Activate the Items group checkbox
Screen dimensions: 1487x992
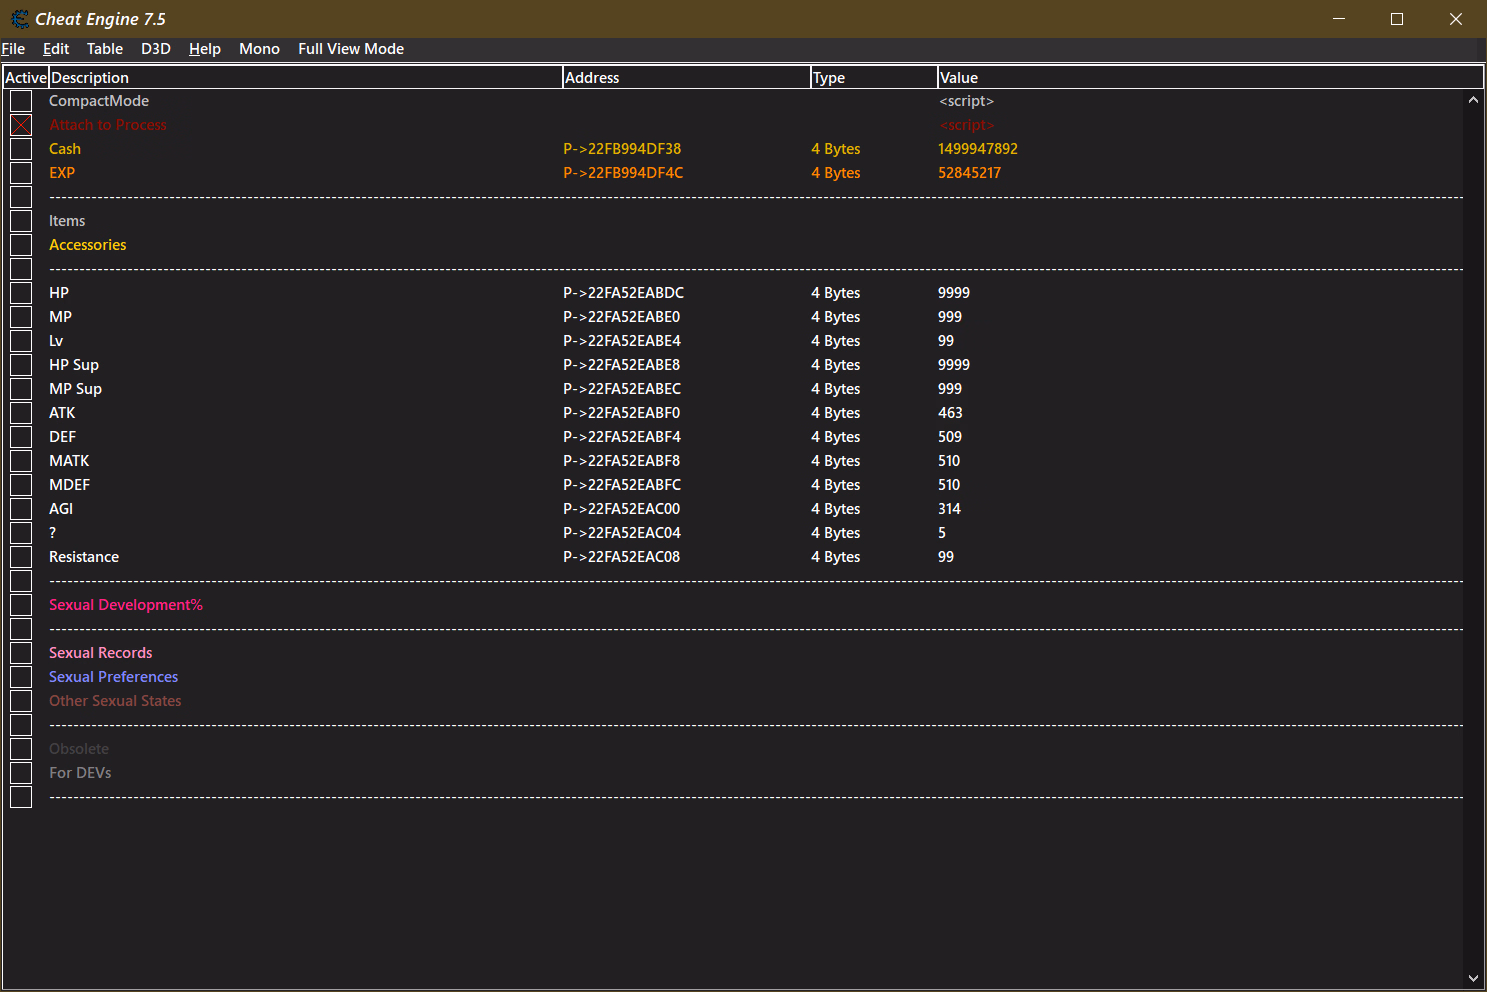[x=21, y=221]
